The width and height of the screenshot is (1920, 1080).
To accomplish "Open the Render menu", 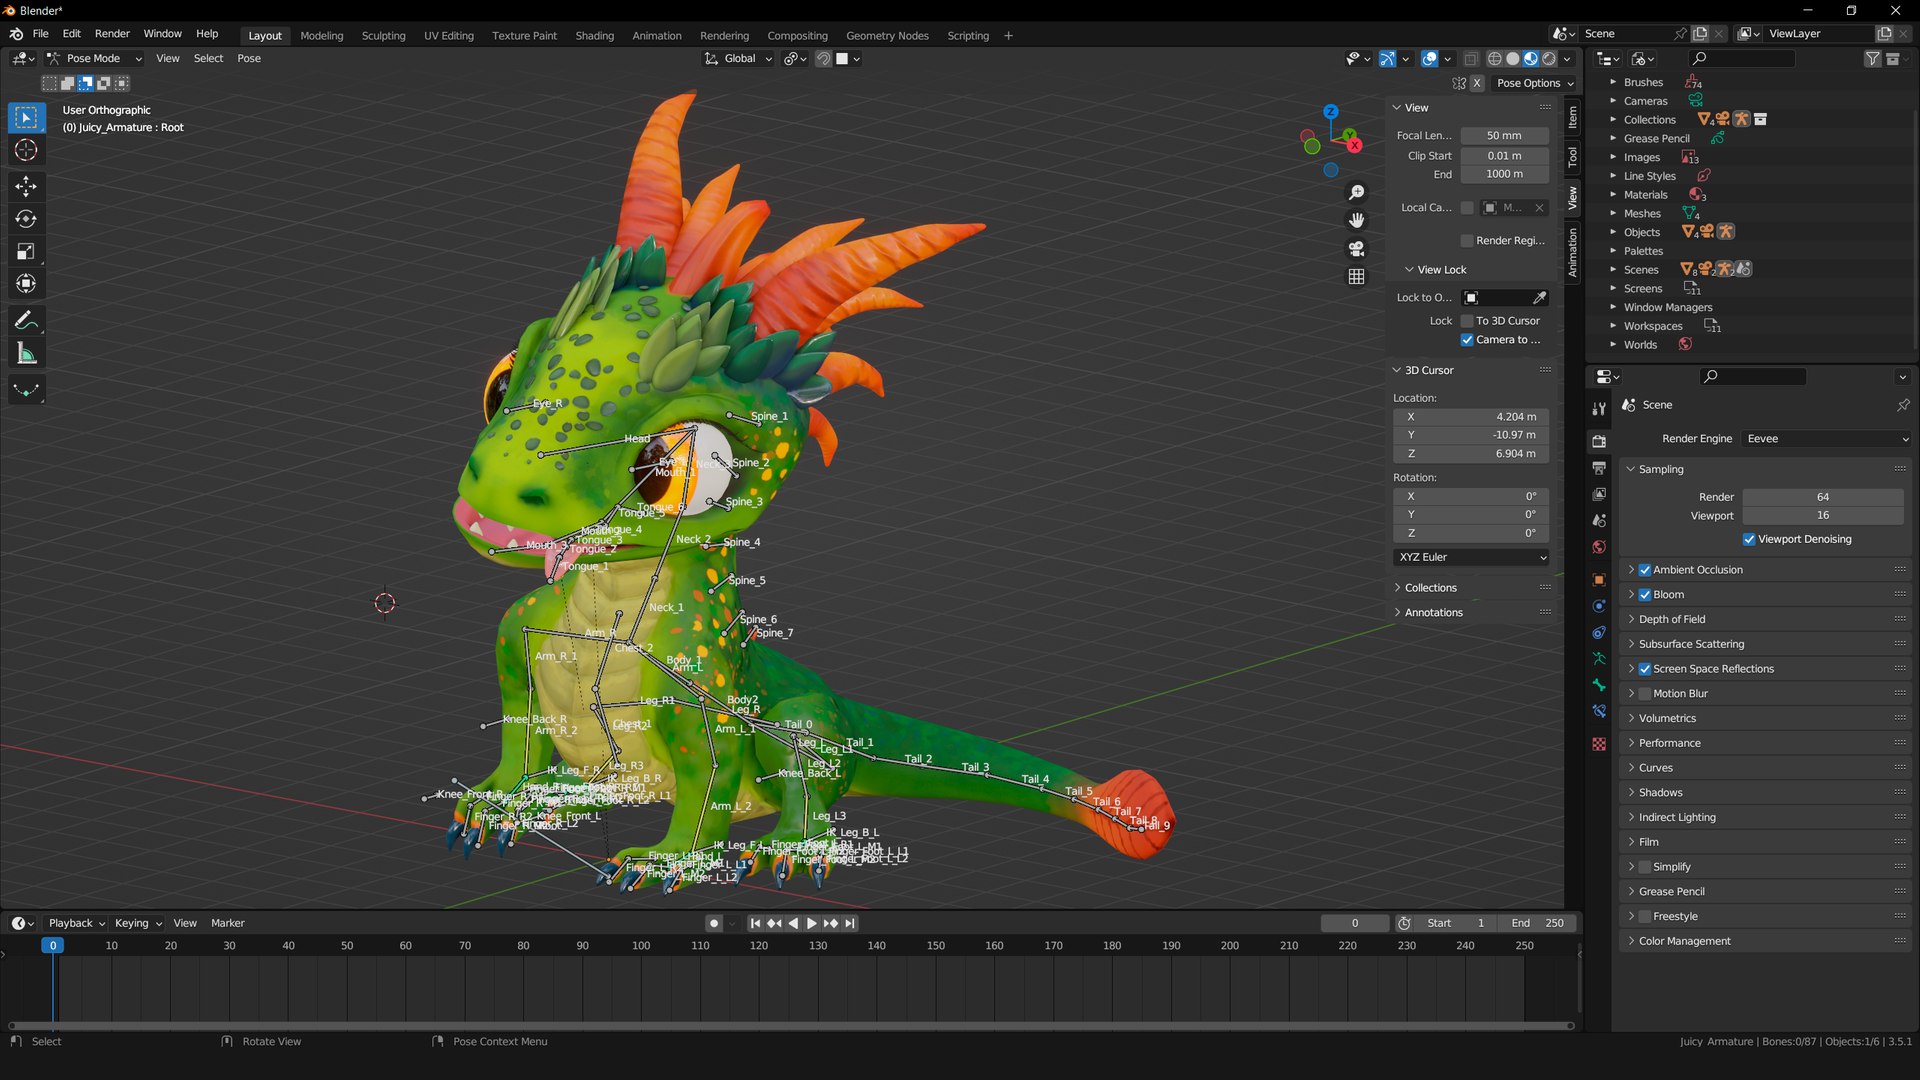I will [112, 34].
